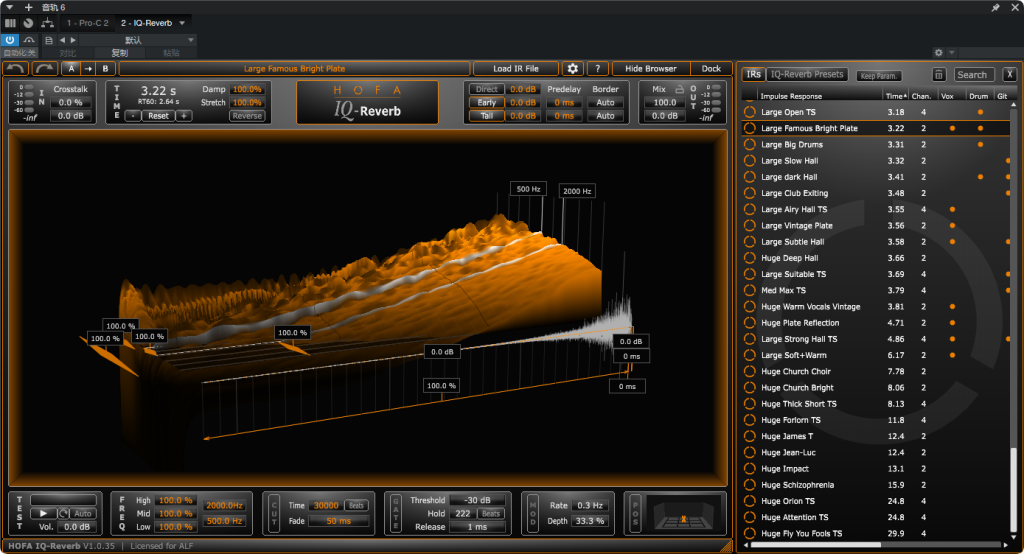Click the pie/knob view icon

(x=28, y=23)
